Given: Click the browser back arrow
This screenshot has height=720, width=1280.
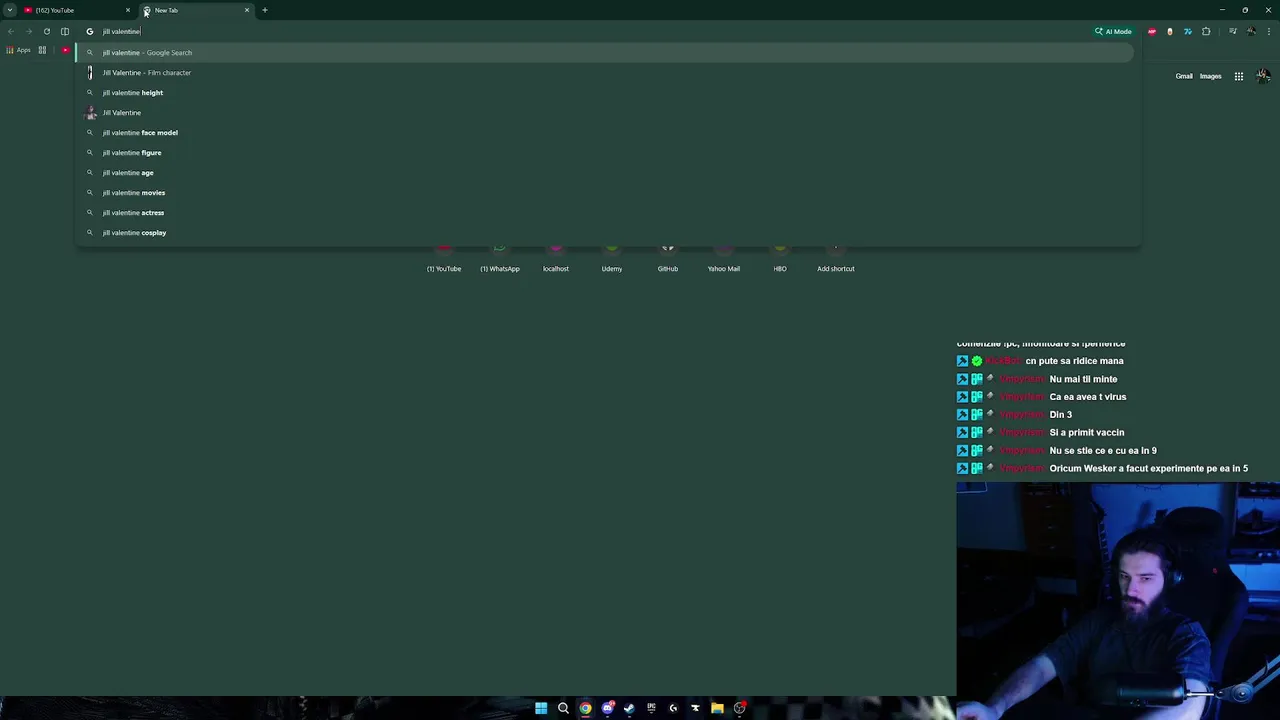Looking at the screenshot, I should pos(11,31).
